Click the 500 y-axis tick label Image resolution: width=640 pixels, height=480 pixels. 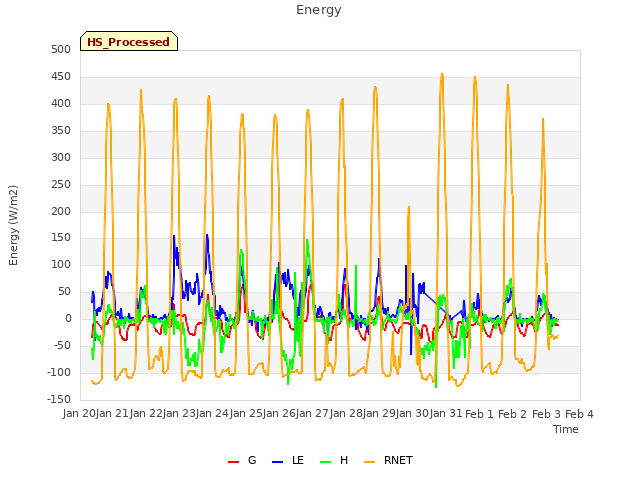click(x=61, y=49)
